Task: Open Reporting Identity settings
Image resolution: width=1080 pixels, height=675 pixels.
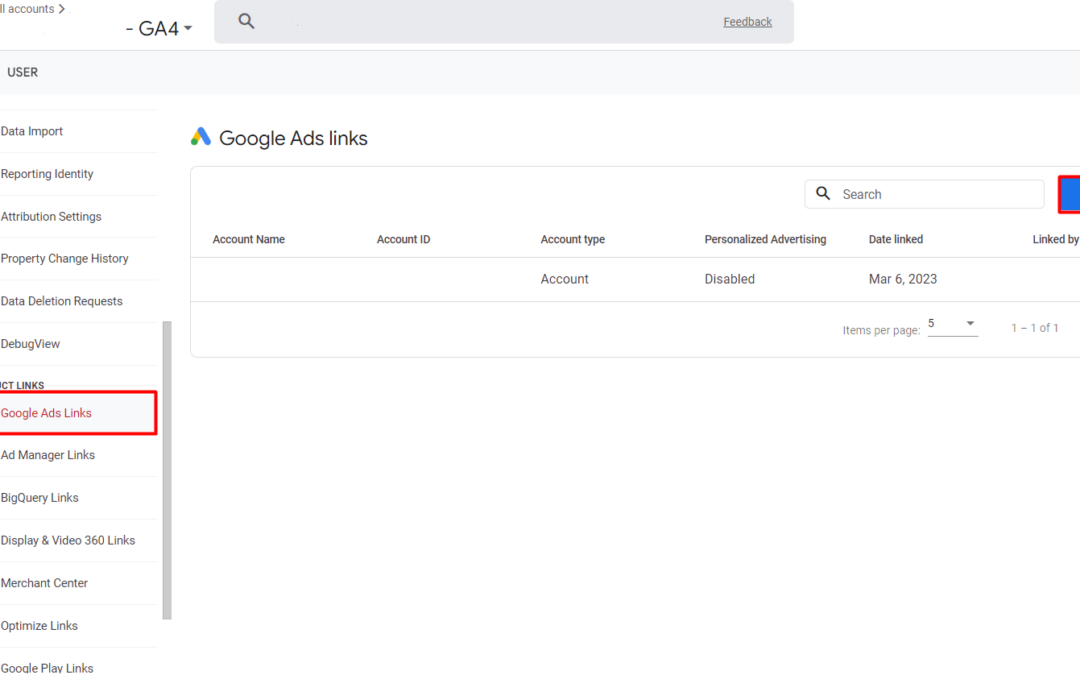Action: 47,174
